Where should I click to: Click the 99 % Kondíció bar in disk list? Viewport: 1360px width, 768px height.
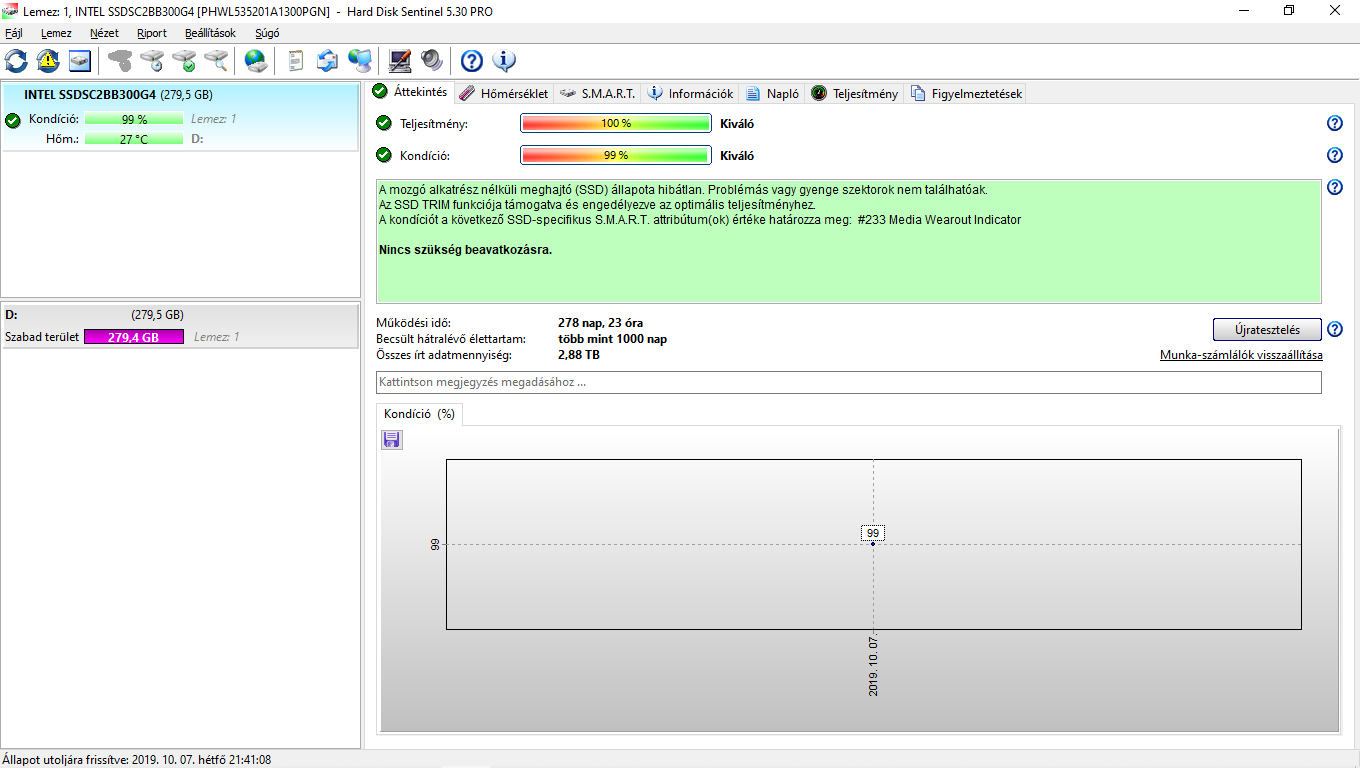(134, 119)
